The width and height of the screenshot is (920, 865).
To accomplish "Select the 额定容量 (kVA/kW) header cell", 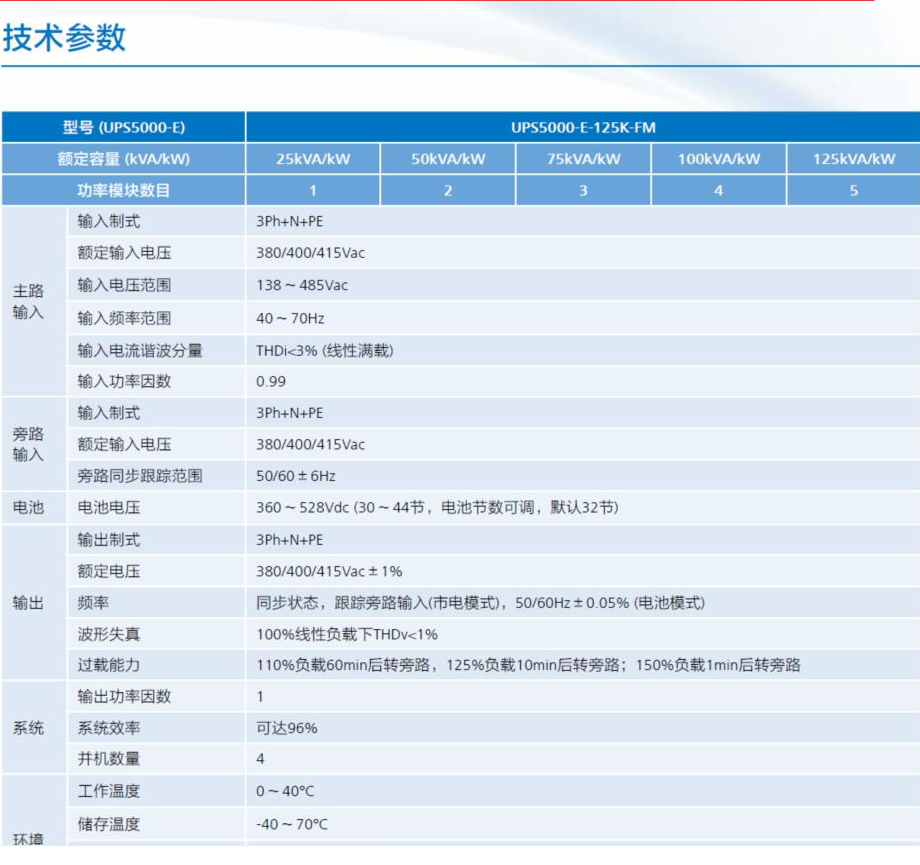I will [x=124, y=159].
